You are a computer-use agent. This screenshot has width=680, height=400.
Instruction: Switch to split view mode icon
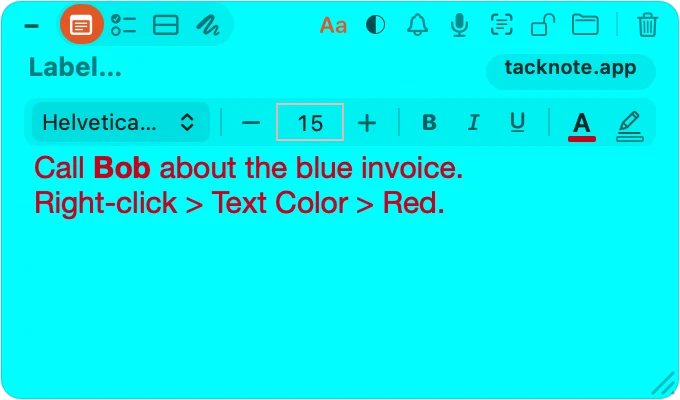coord(166,25)
